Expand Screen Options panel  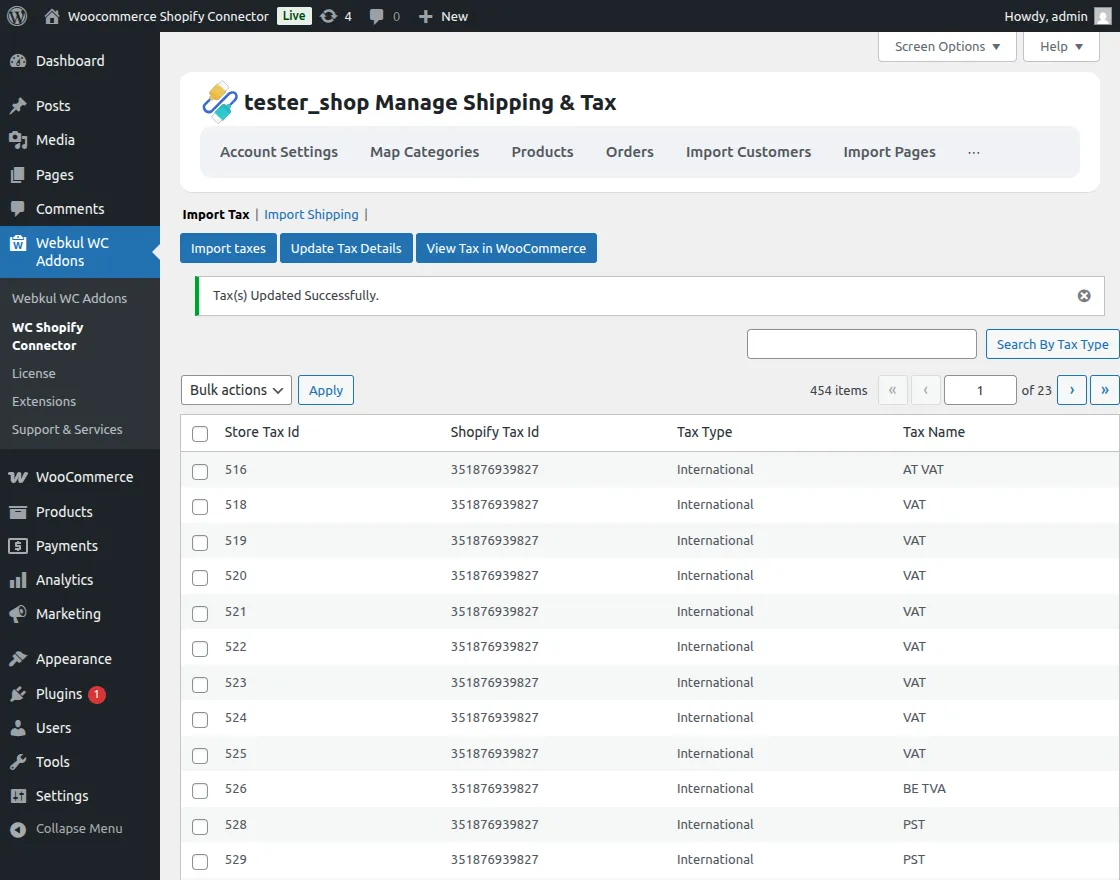(946, 47)
